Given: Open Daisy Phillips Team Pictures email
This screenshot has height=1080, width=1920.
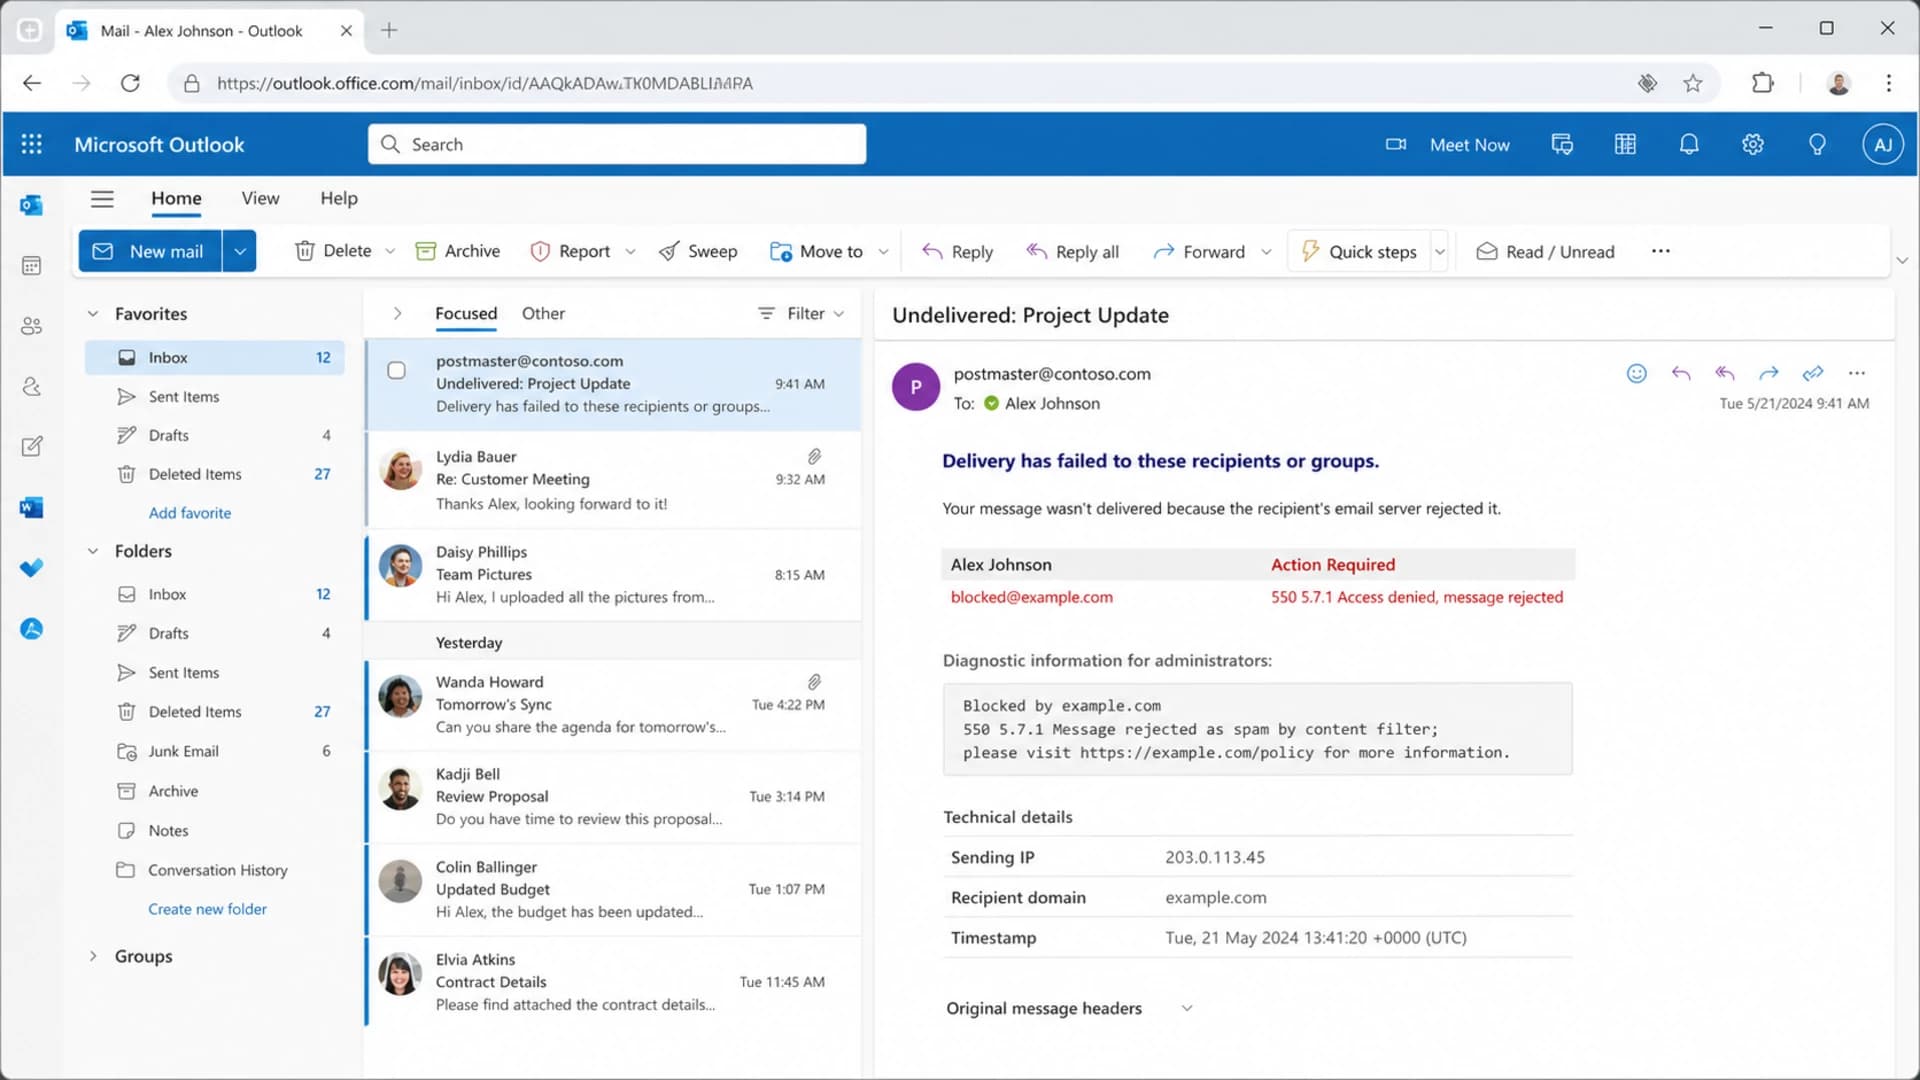Looking at the screenshot, I should point(614,575).
